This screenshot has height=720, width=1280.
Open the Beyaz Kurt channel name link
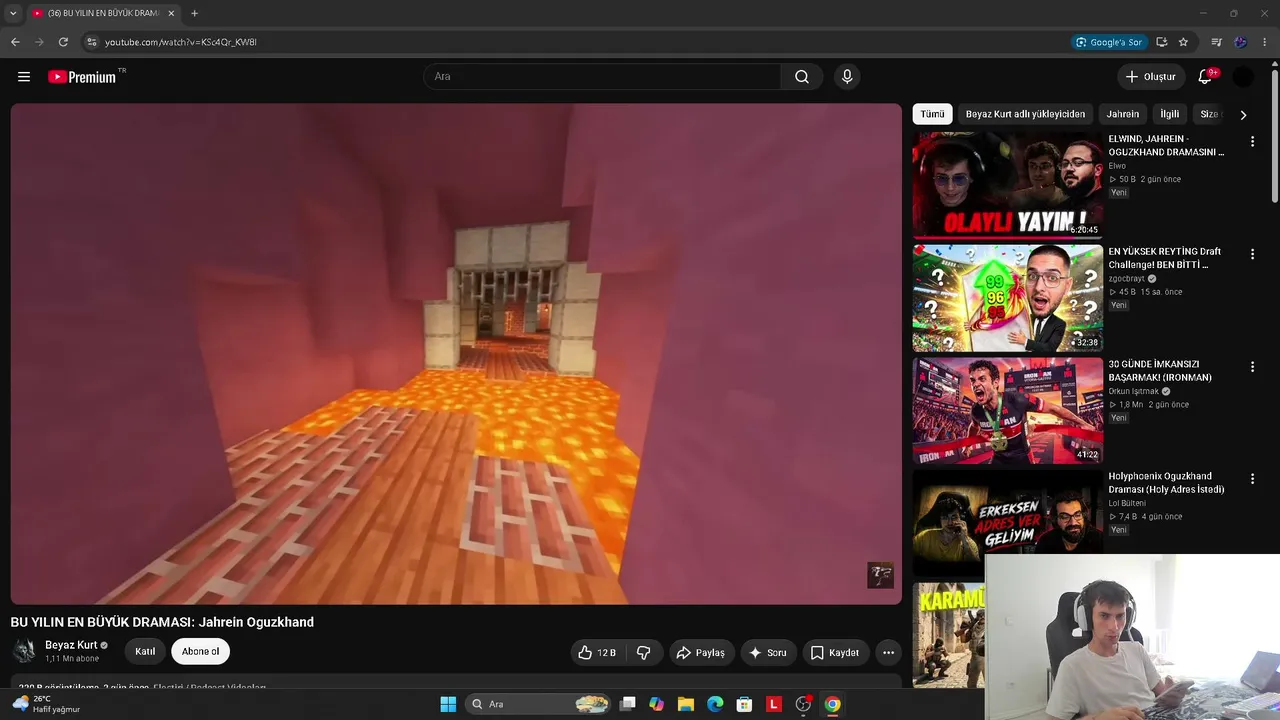71,645
